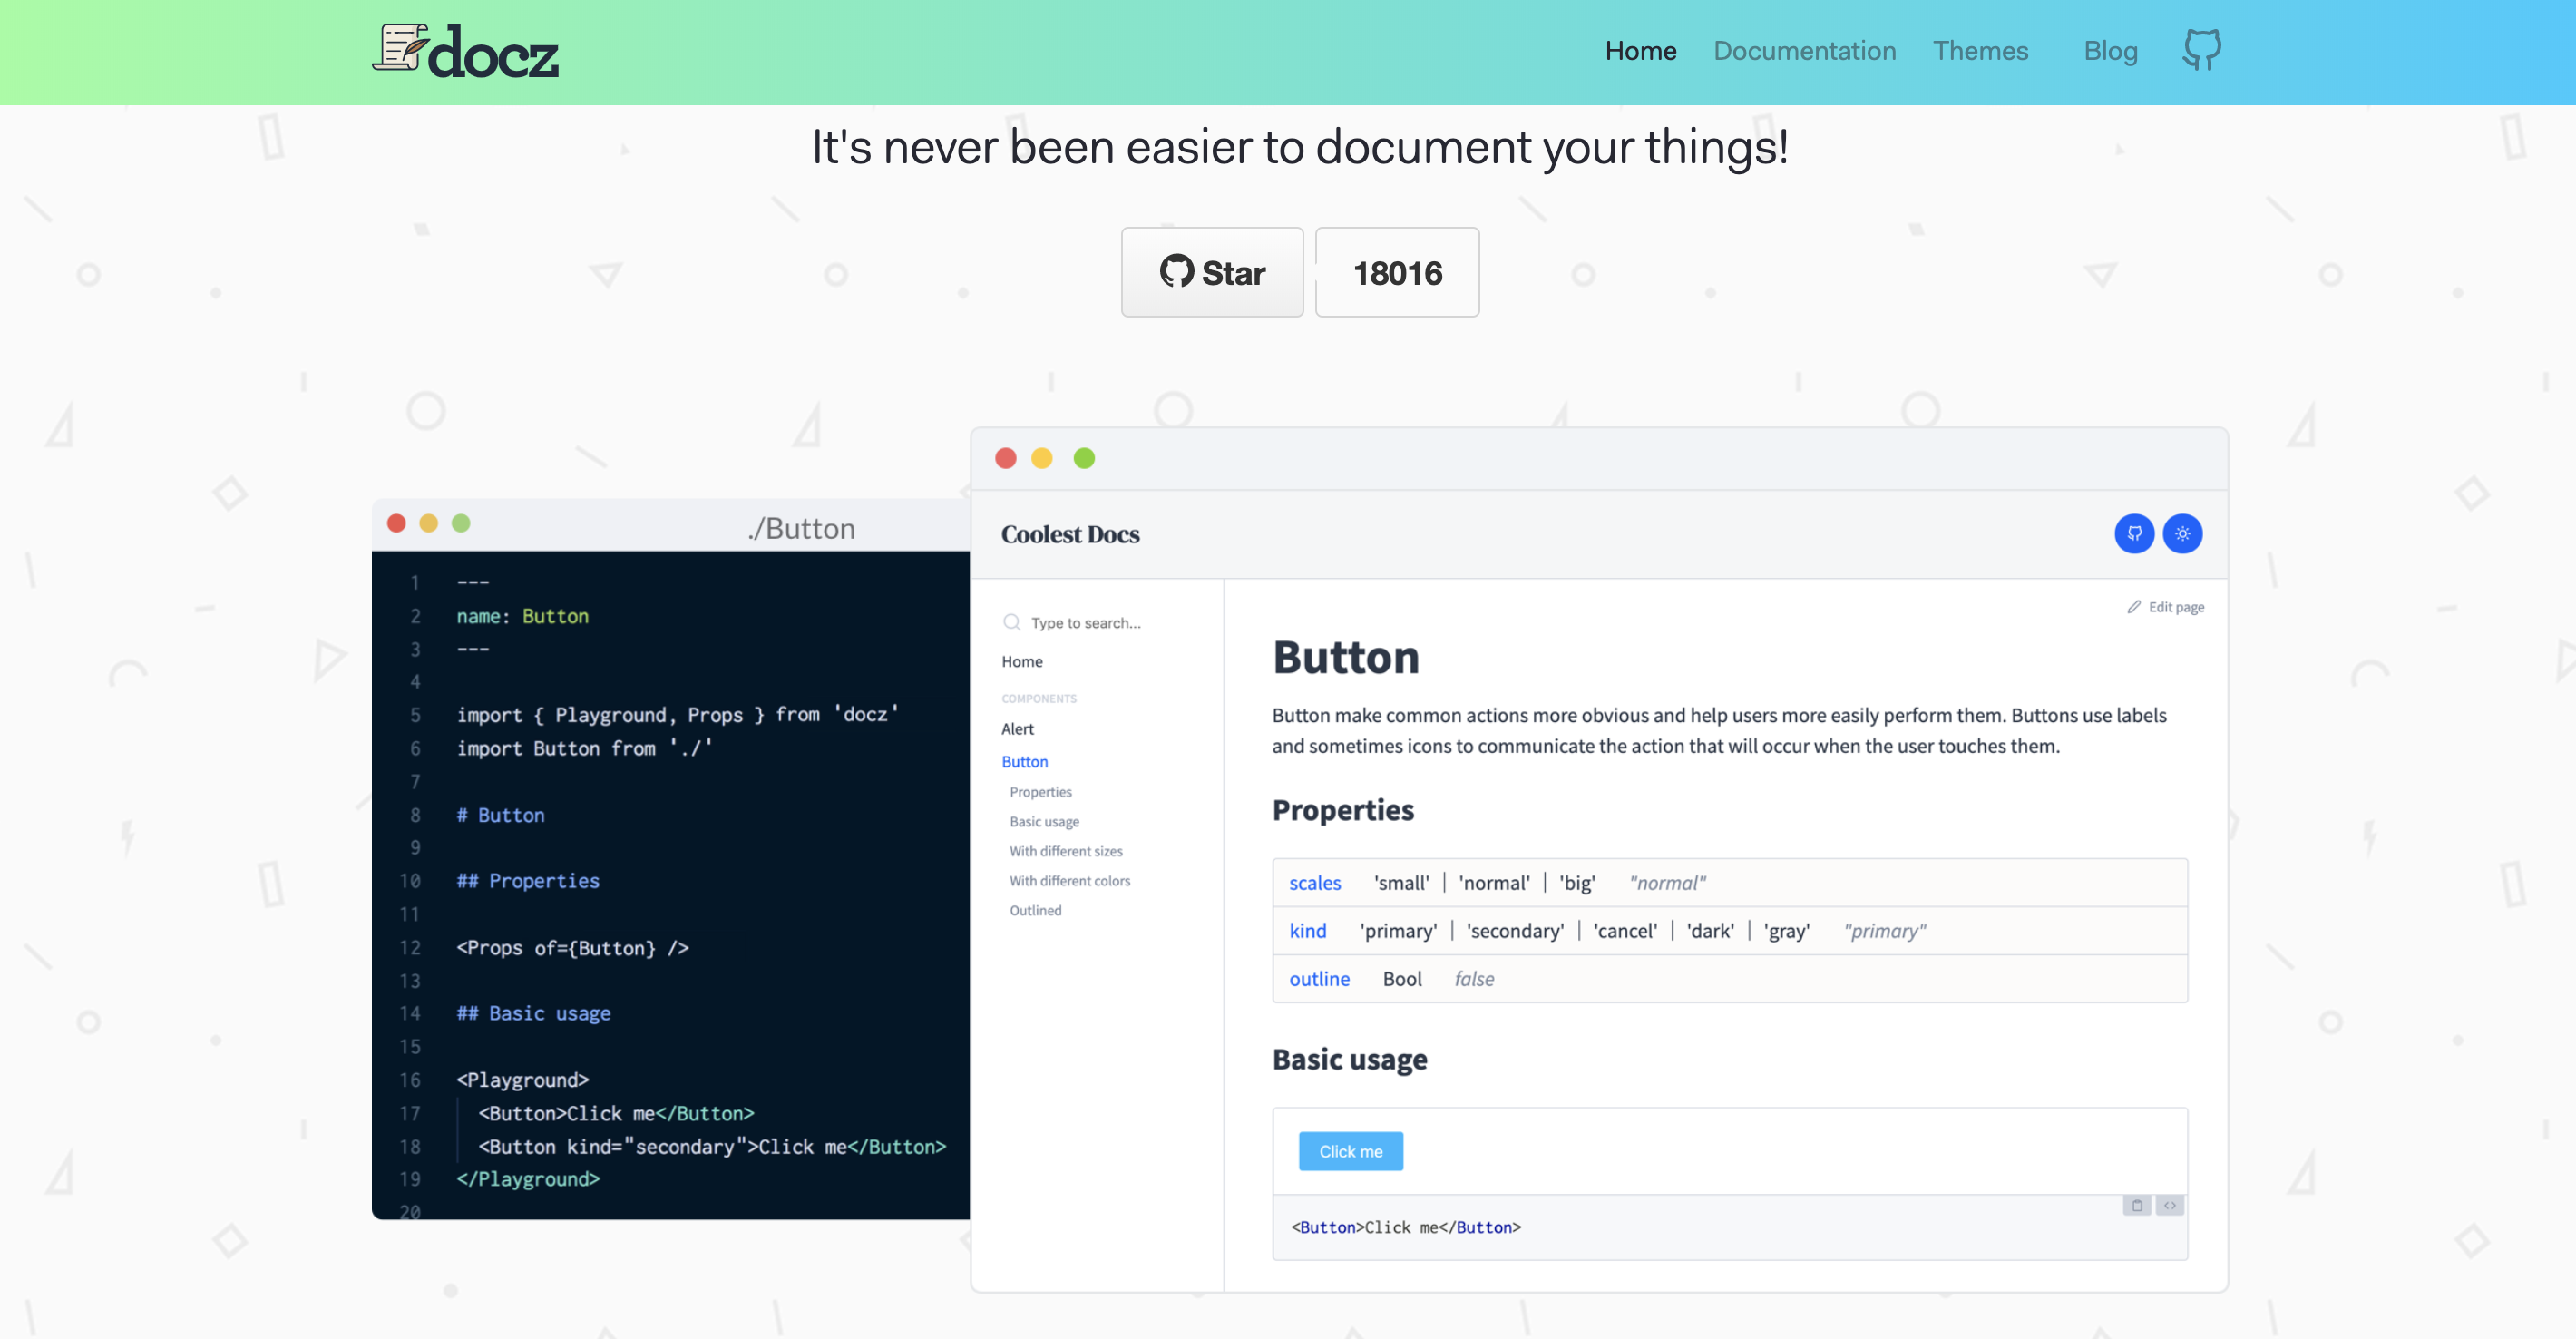Click the green dot on ./Button editor window
The image size is (2576, 1339).
tap(461, 523)
